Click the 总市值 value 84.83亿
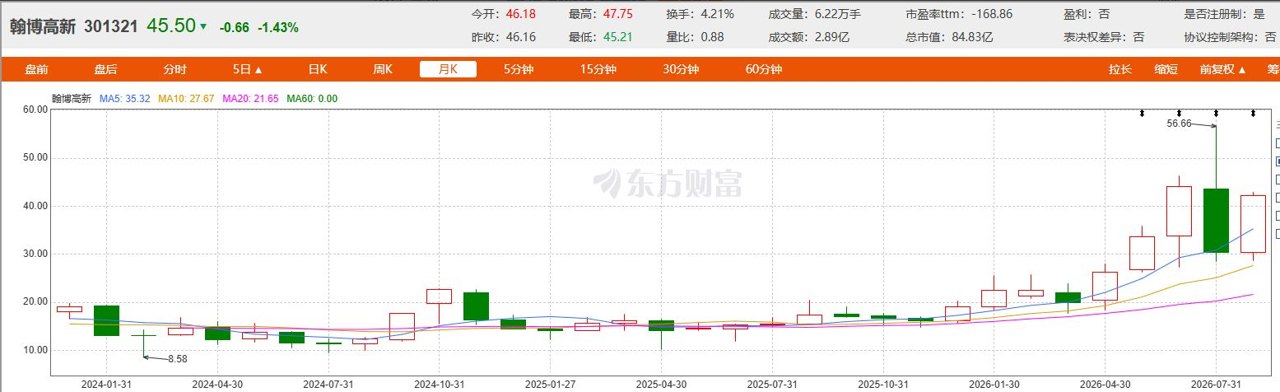The width and height of the screenshot is (1280, 392). pyautogui.click(x=971, y=36)
